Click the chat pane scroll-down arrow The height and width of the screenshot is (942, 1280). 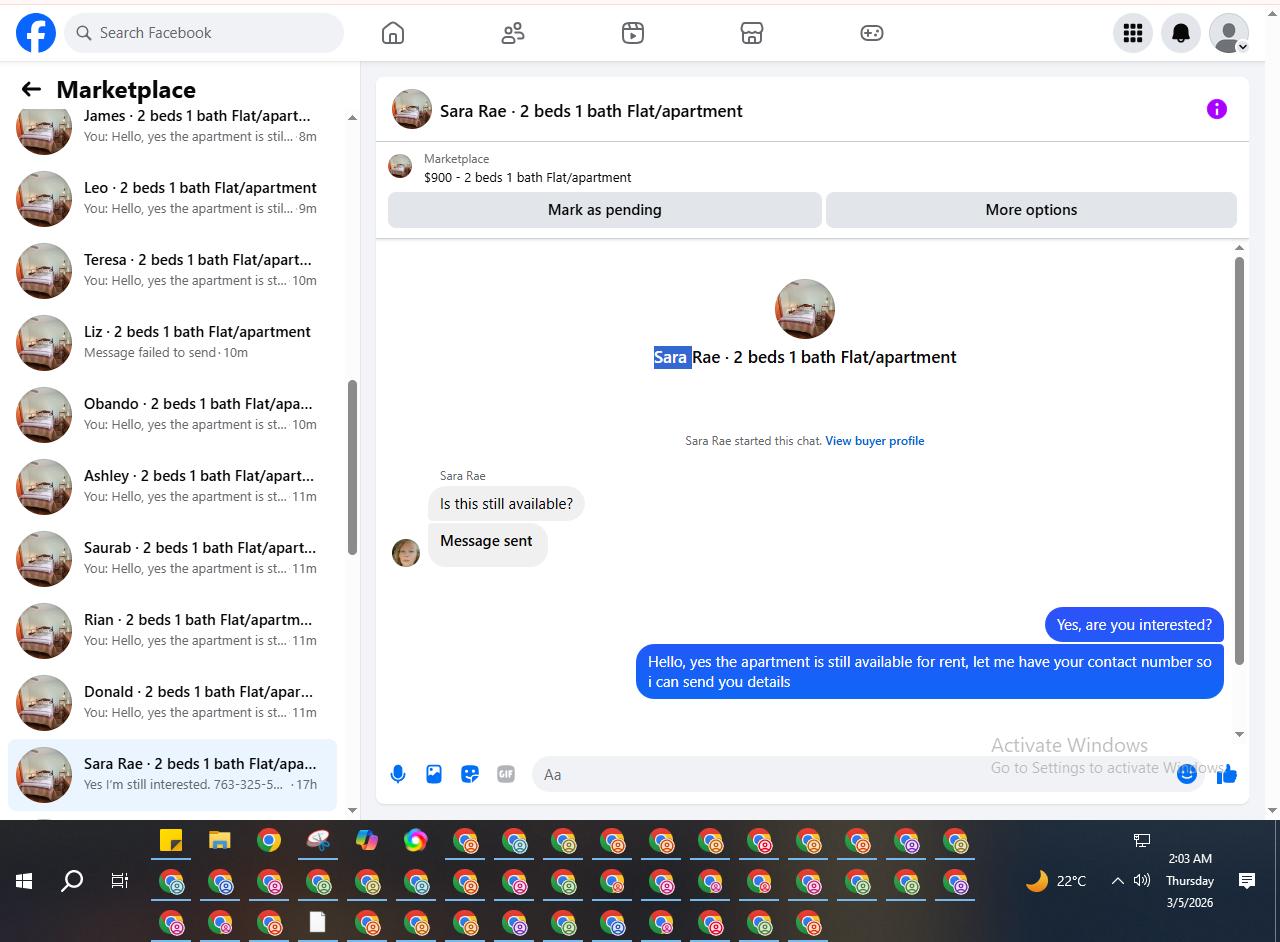(1240, 735)
